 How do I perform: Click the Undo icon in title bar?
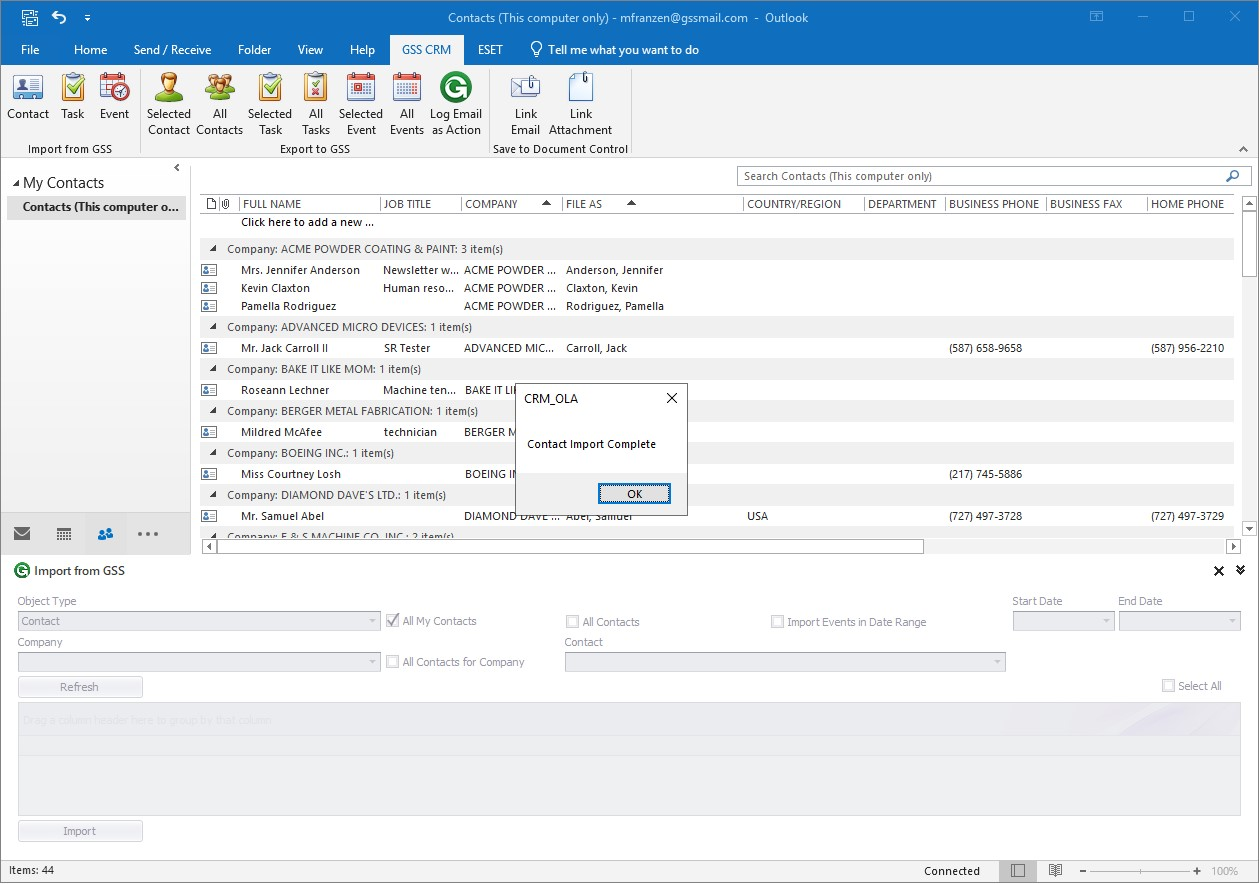tap(59, 17)
